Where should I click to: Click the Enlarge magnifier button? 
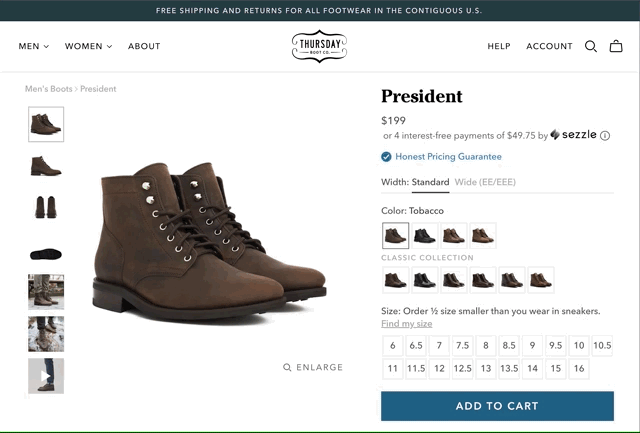pos(313,367)
